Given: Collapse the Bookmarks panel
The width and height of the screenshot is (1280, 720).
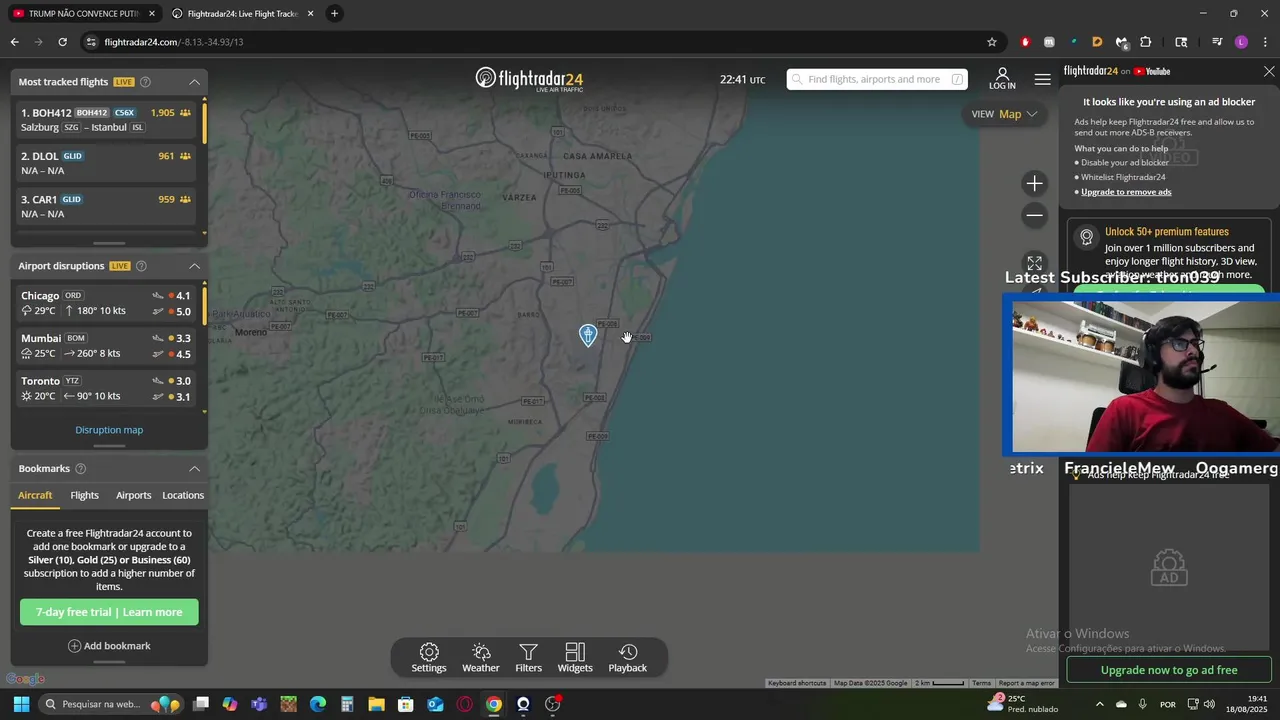Looking at the screenshot, I should pos(194,469).
